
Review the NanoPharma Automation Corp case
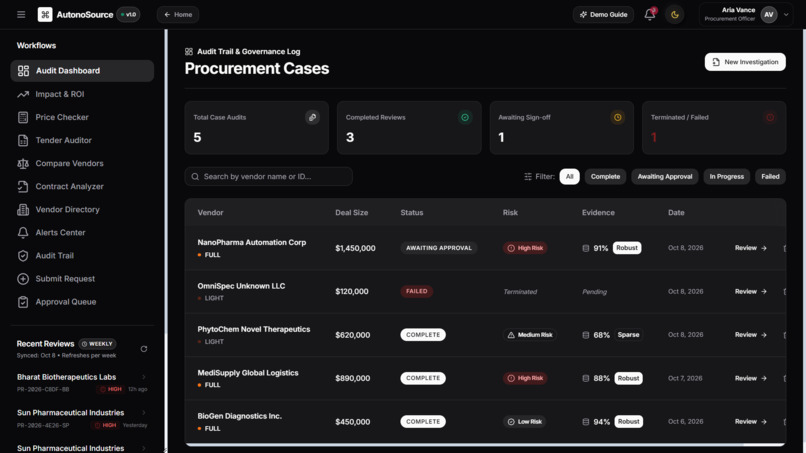coord(750,248)
